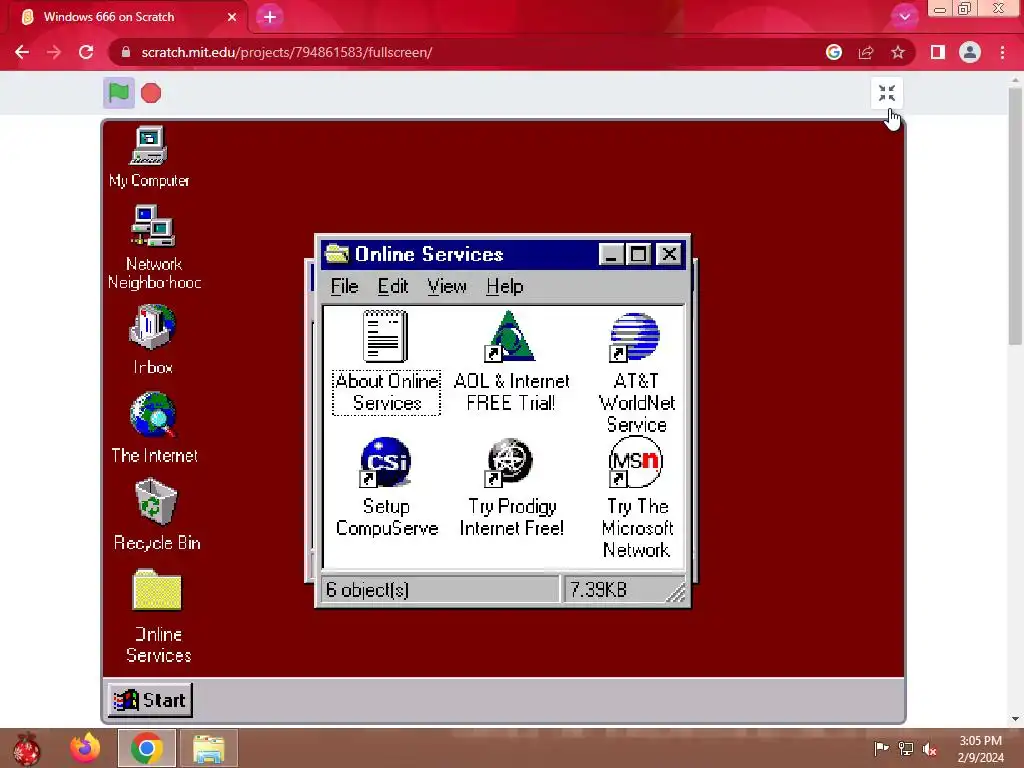Select the Windows 666 on Scratch tab
Image resolution: width=1024 pixels, height=768 pixels.
(x=128, y=17)
